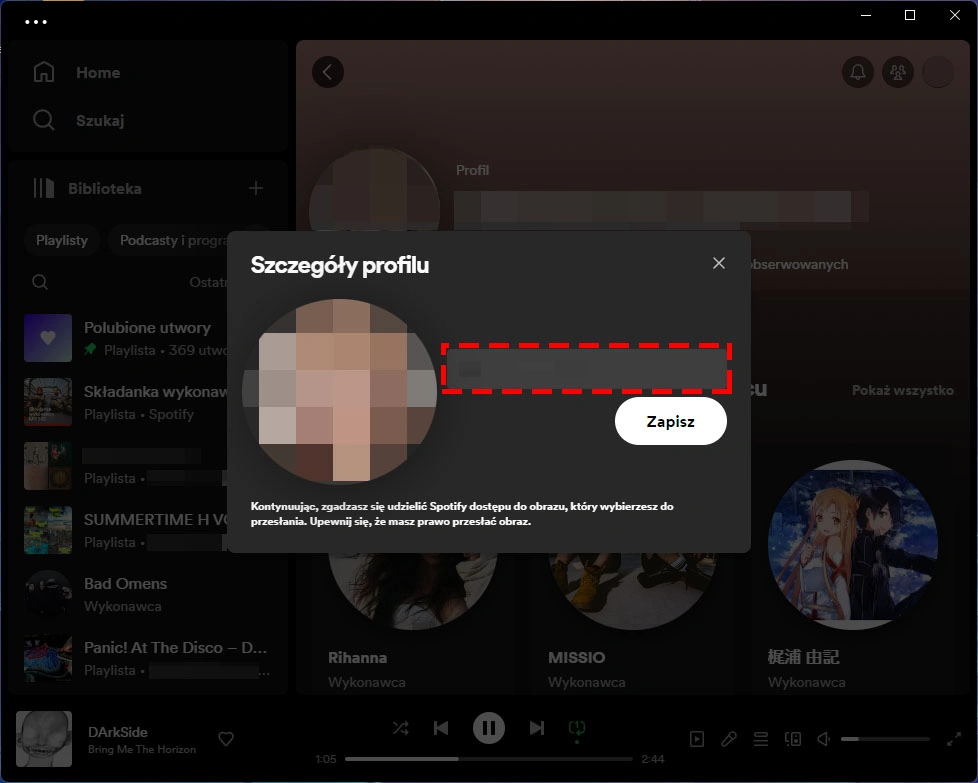Click the plus to create a playlist

click(x=256, y=188)
